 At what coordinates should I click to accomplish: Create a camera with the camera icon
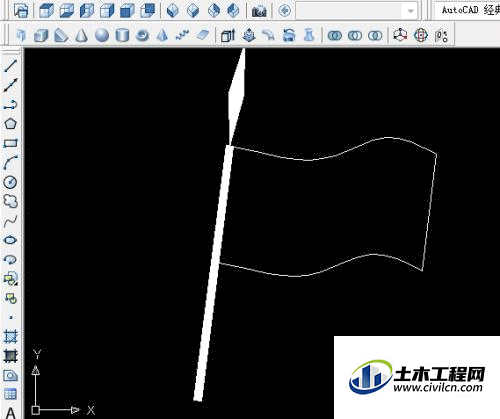pyautogui.click(x=259, y=11)
